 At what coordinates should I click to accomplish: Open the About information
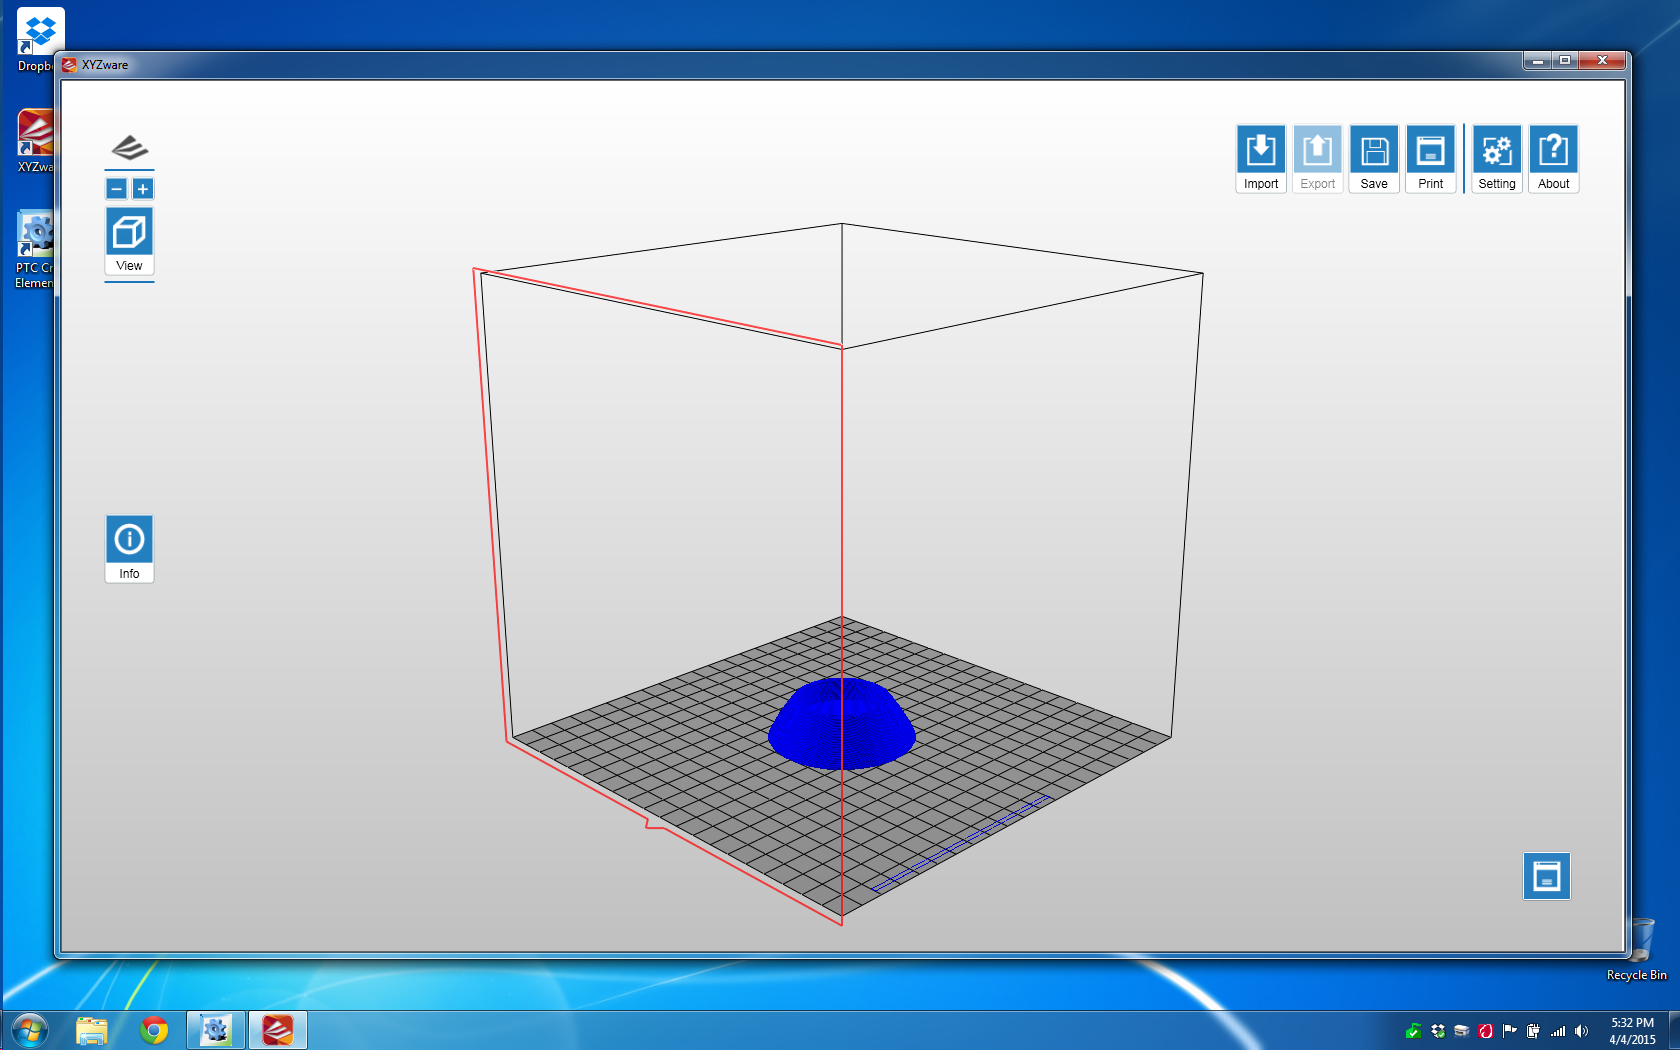click(1553, 158)
